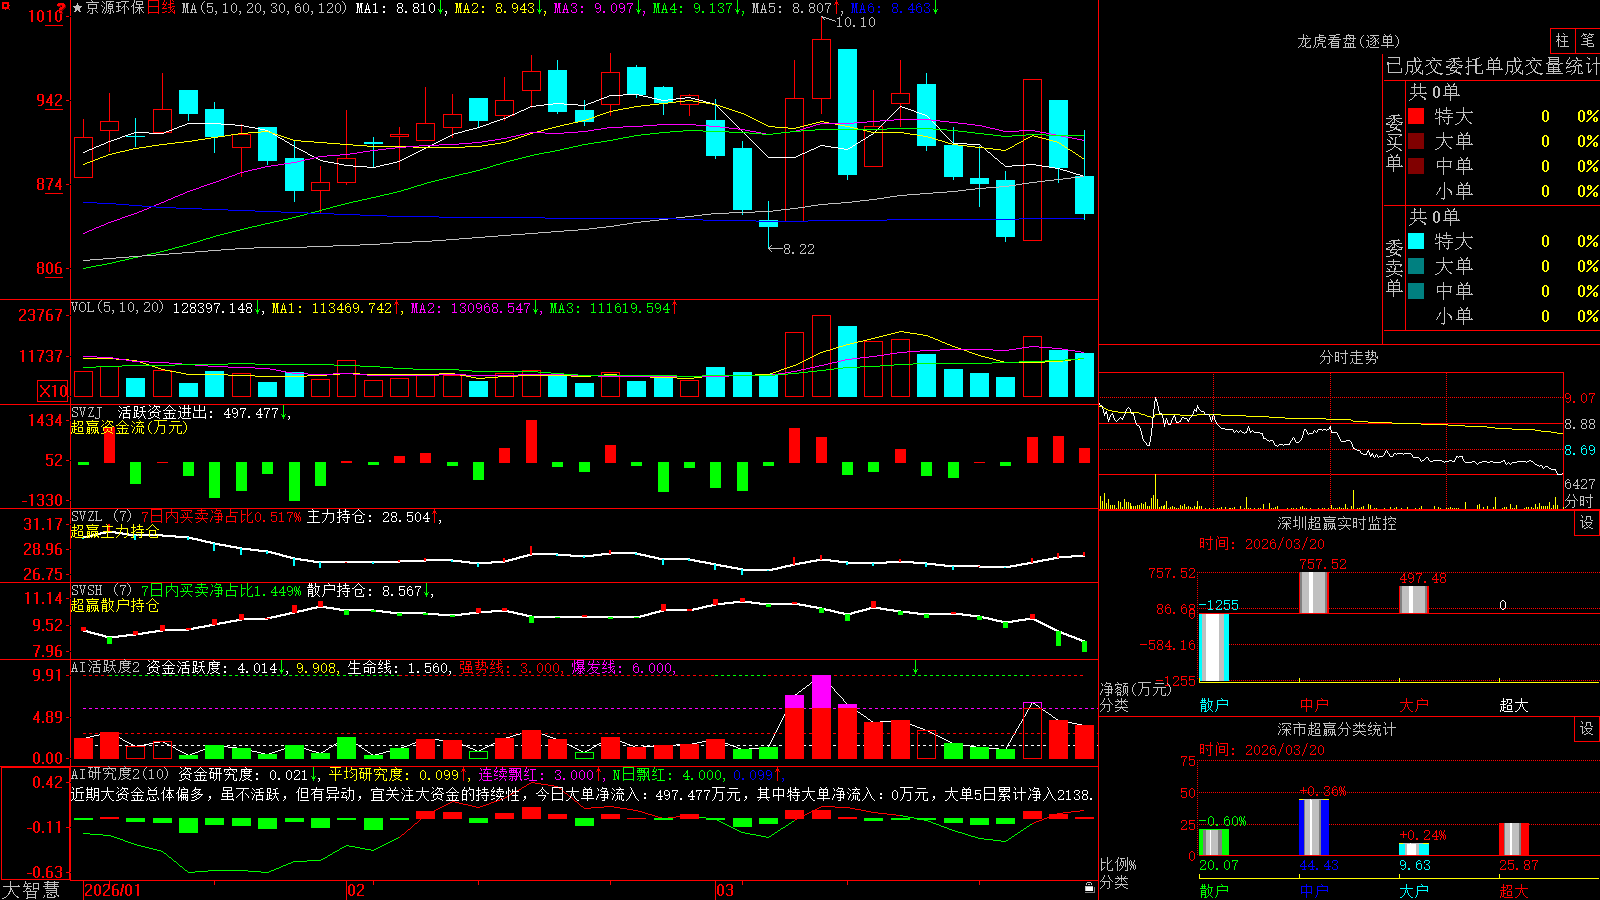
Task: Click 强势线: 3.000 label
Action: (x=510, y=667)
